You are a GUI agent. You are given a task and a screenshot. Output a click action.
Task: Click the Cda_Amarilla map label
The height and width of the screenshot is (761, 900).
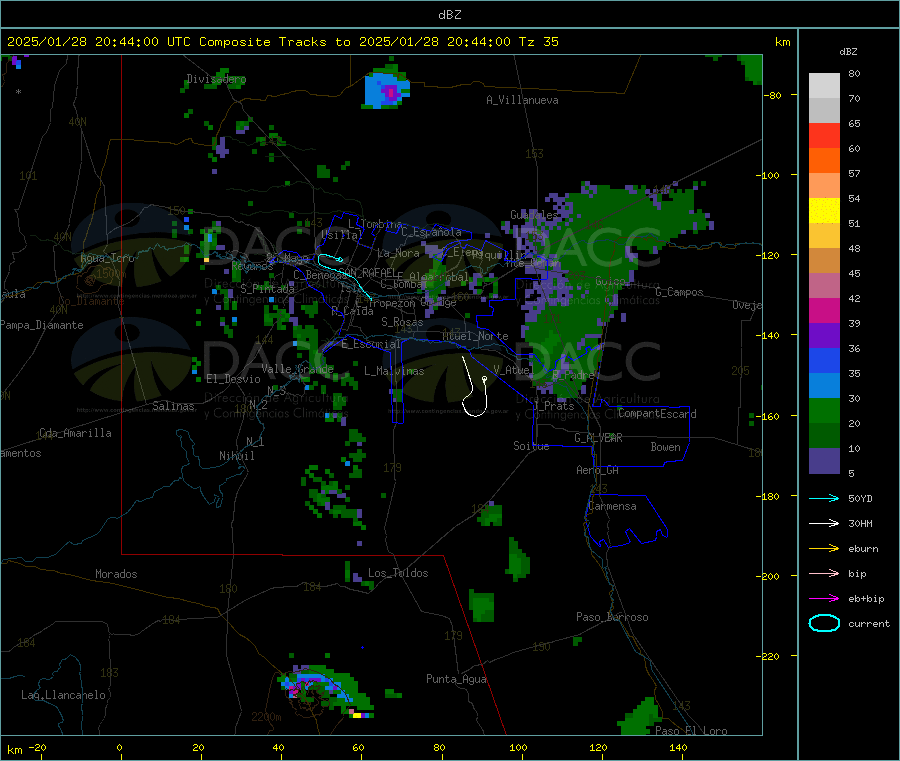pyautogui.click(x=75, y=433)
